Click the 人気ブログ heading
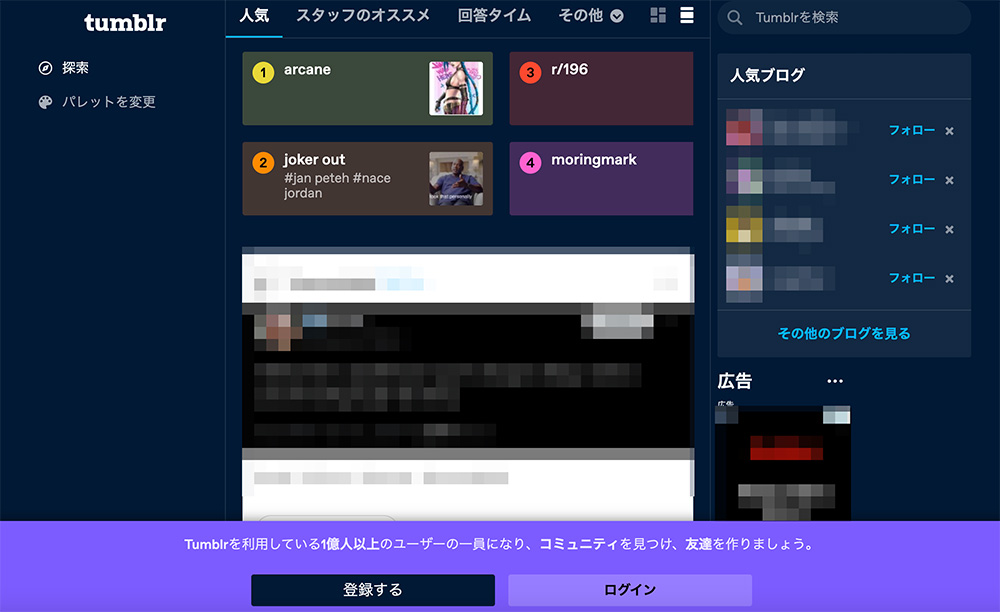 [767, 75]
